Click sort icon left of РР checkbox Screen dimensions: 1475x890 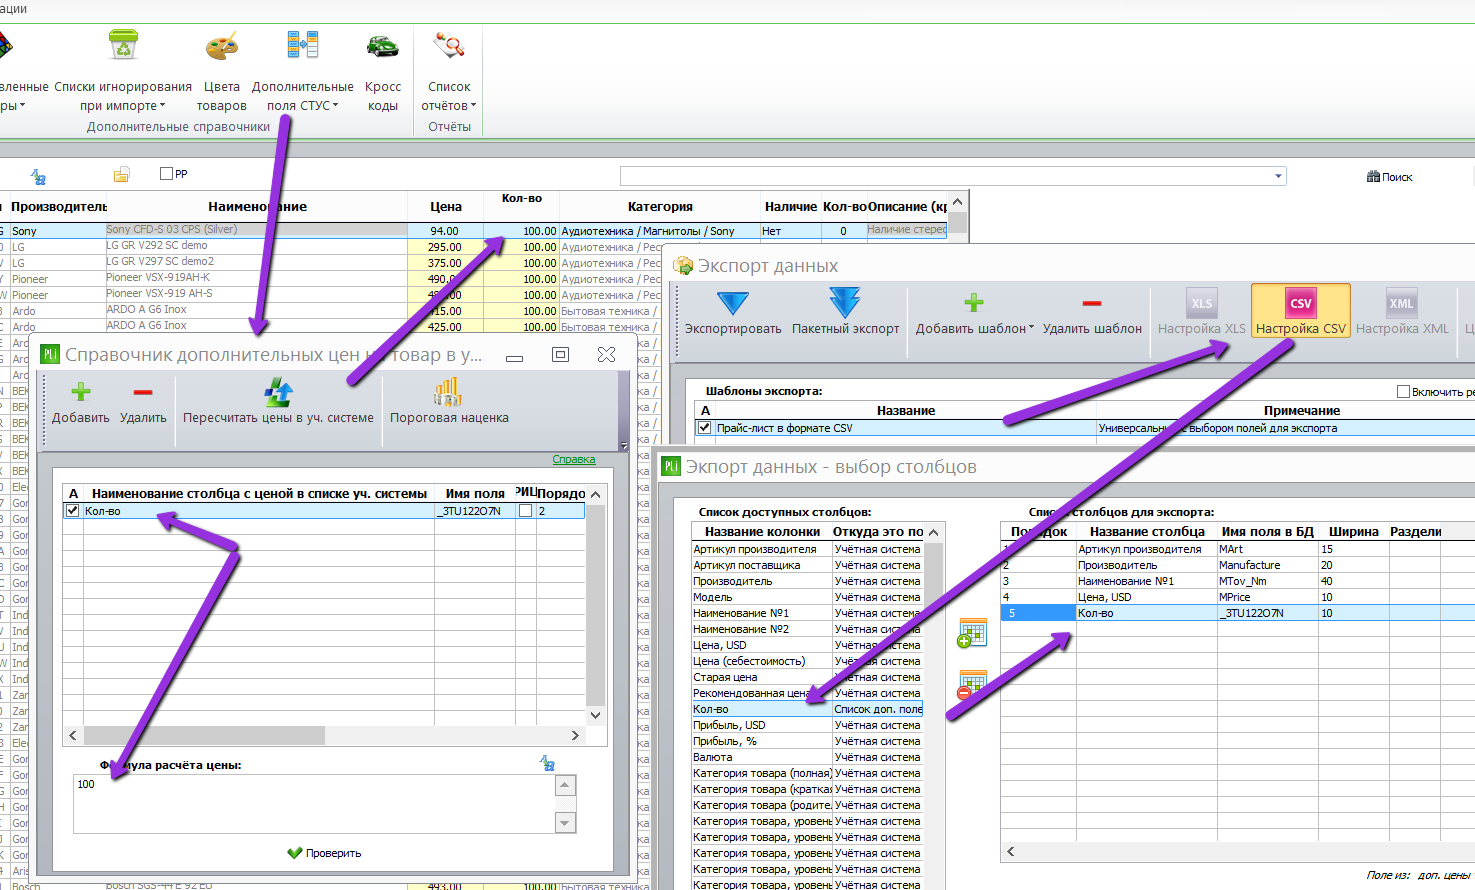(x=38, y=176)
